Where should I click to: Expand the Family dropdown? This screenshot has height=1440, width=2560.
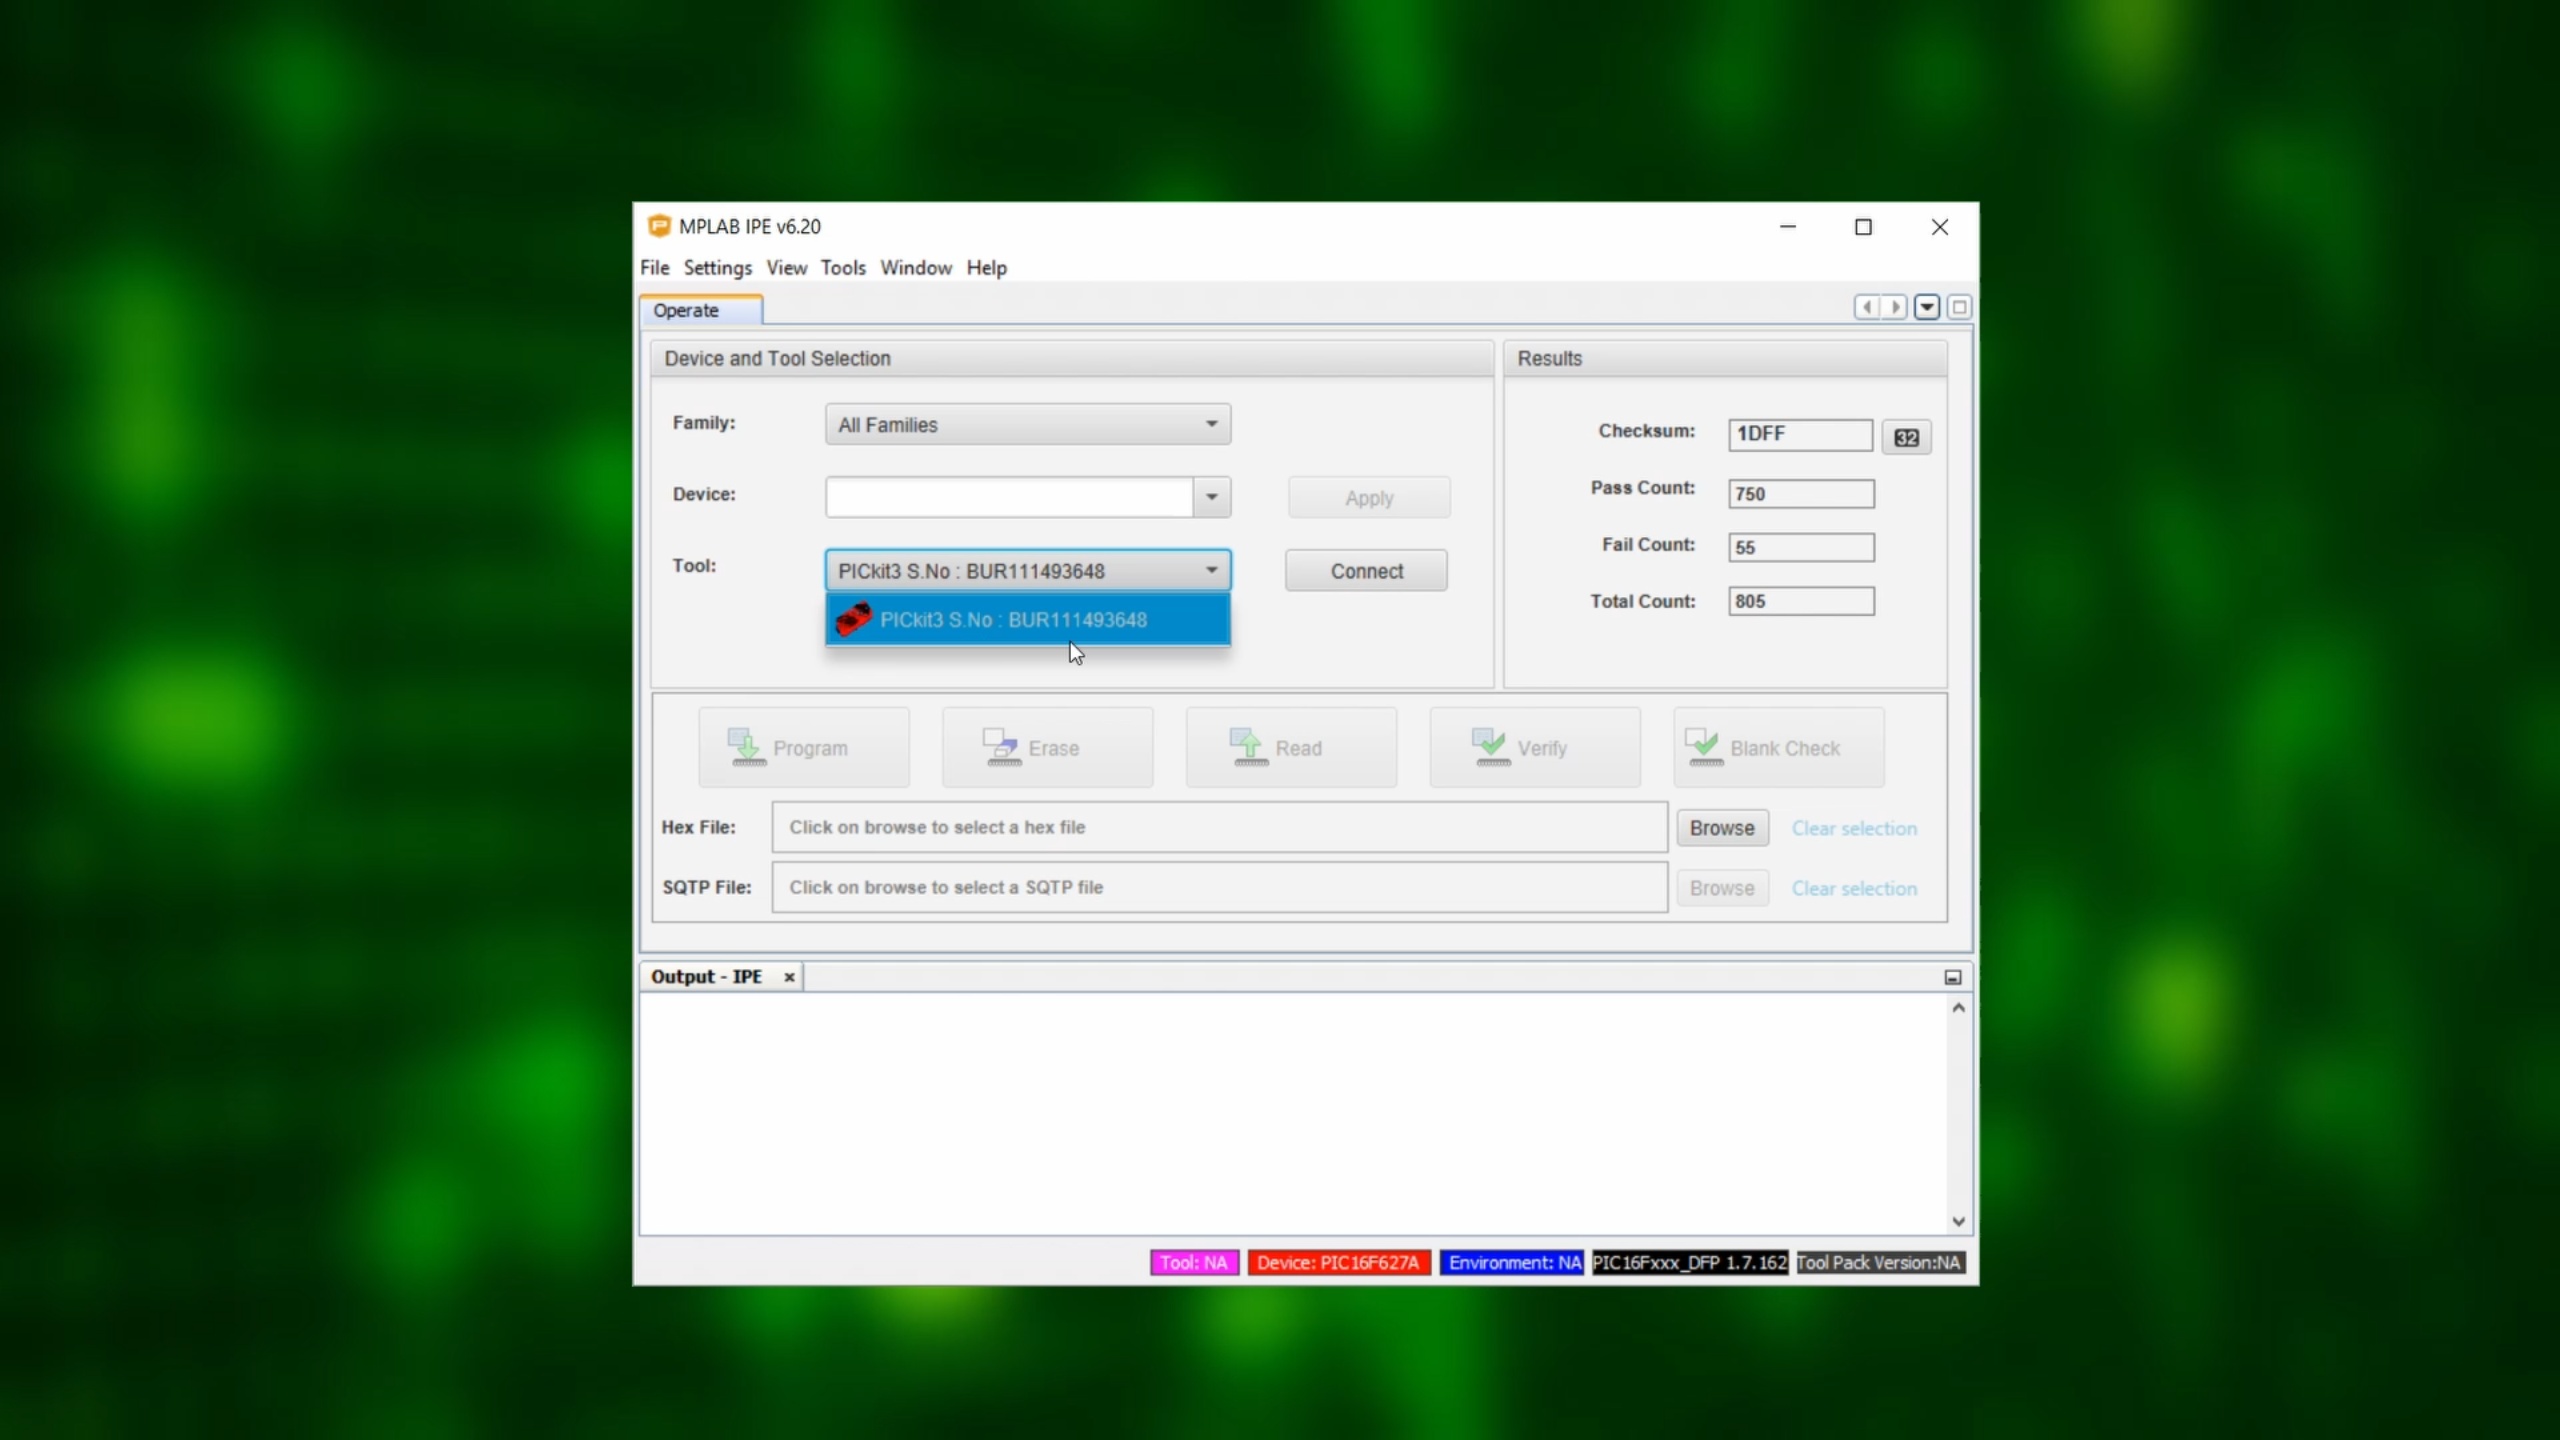[1211, 424]
